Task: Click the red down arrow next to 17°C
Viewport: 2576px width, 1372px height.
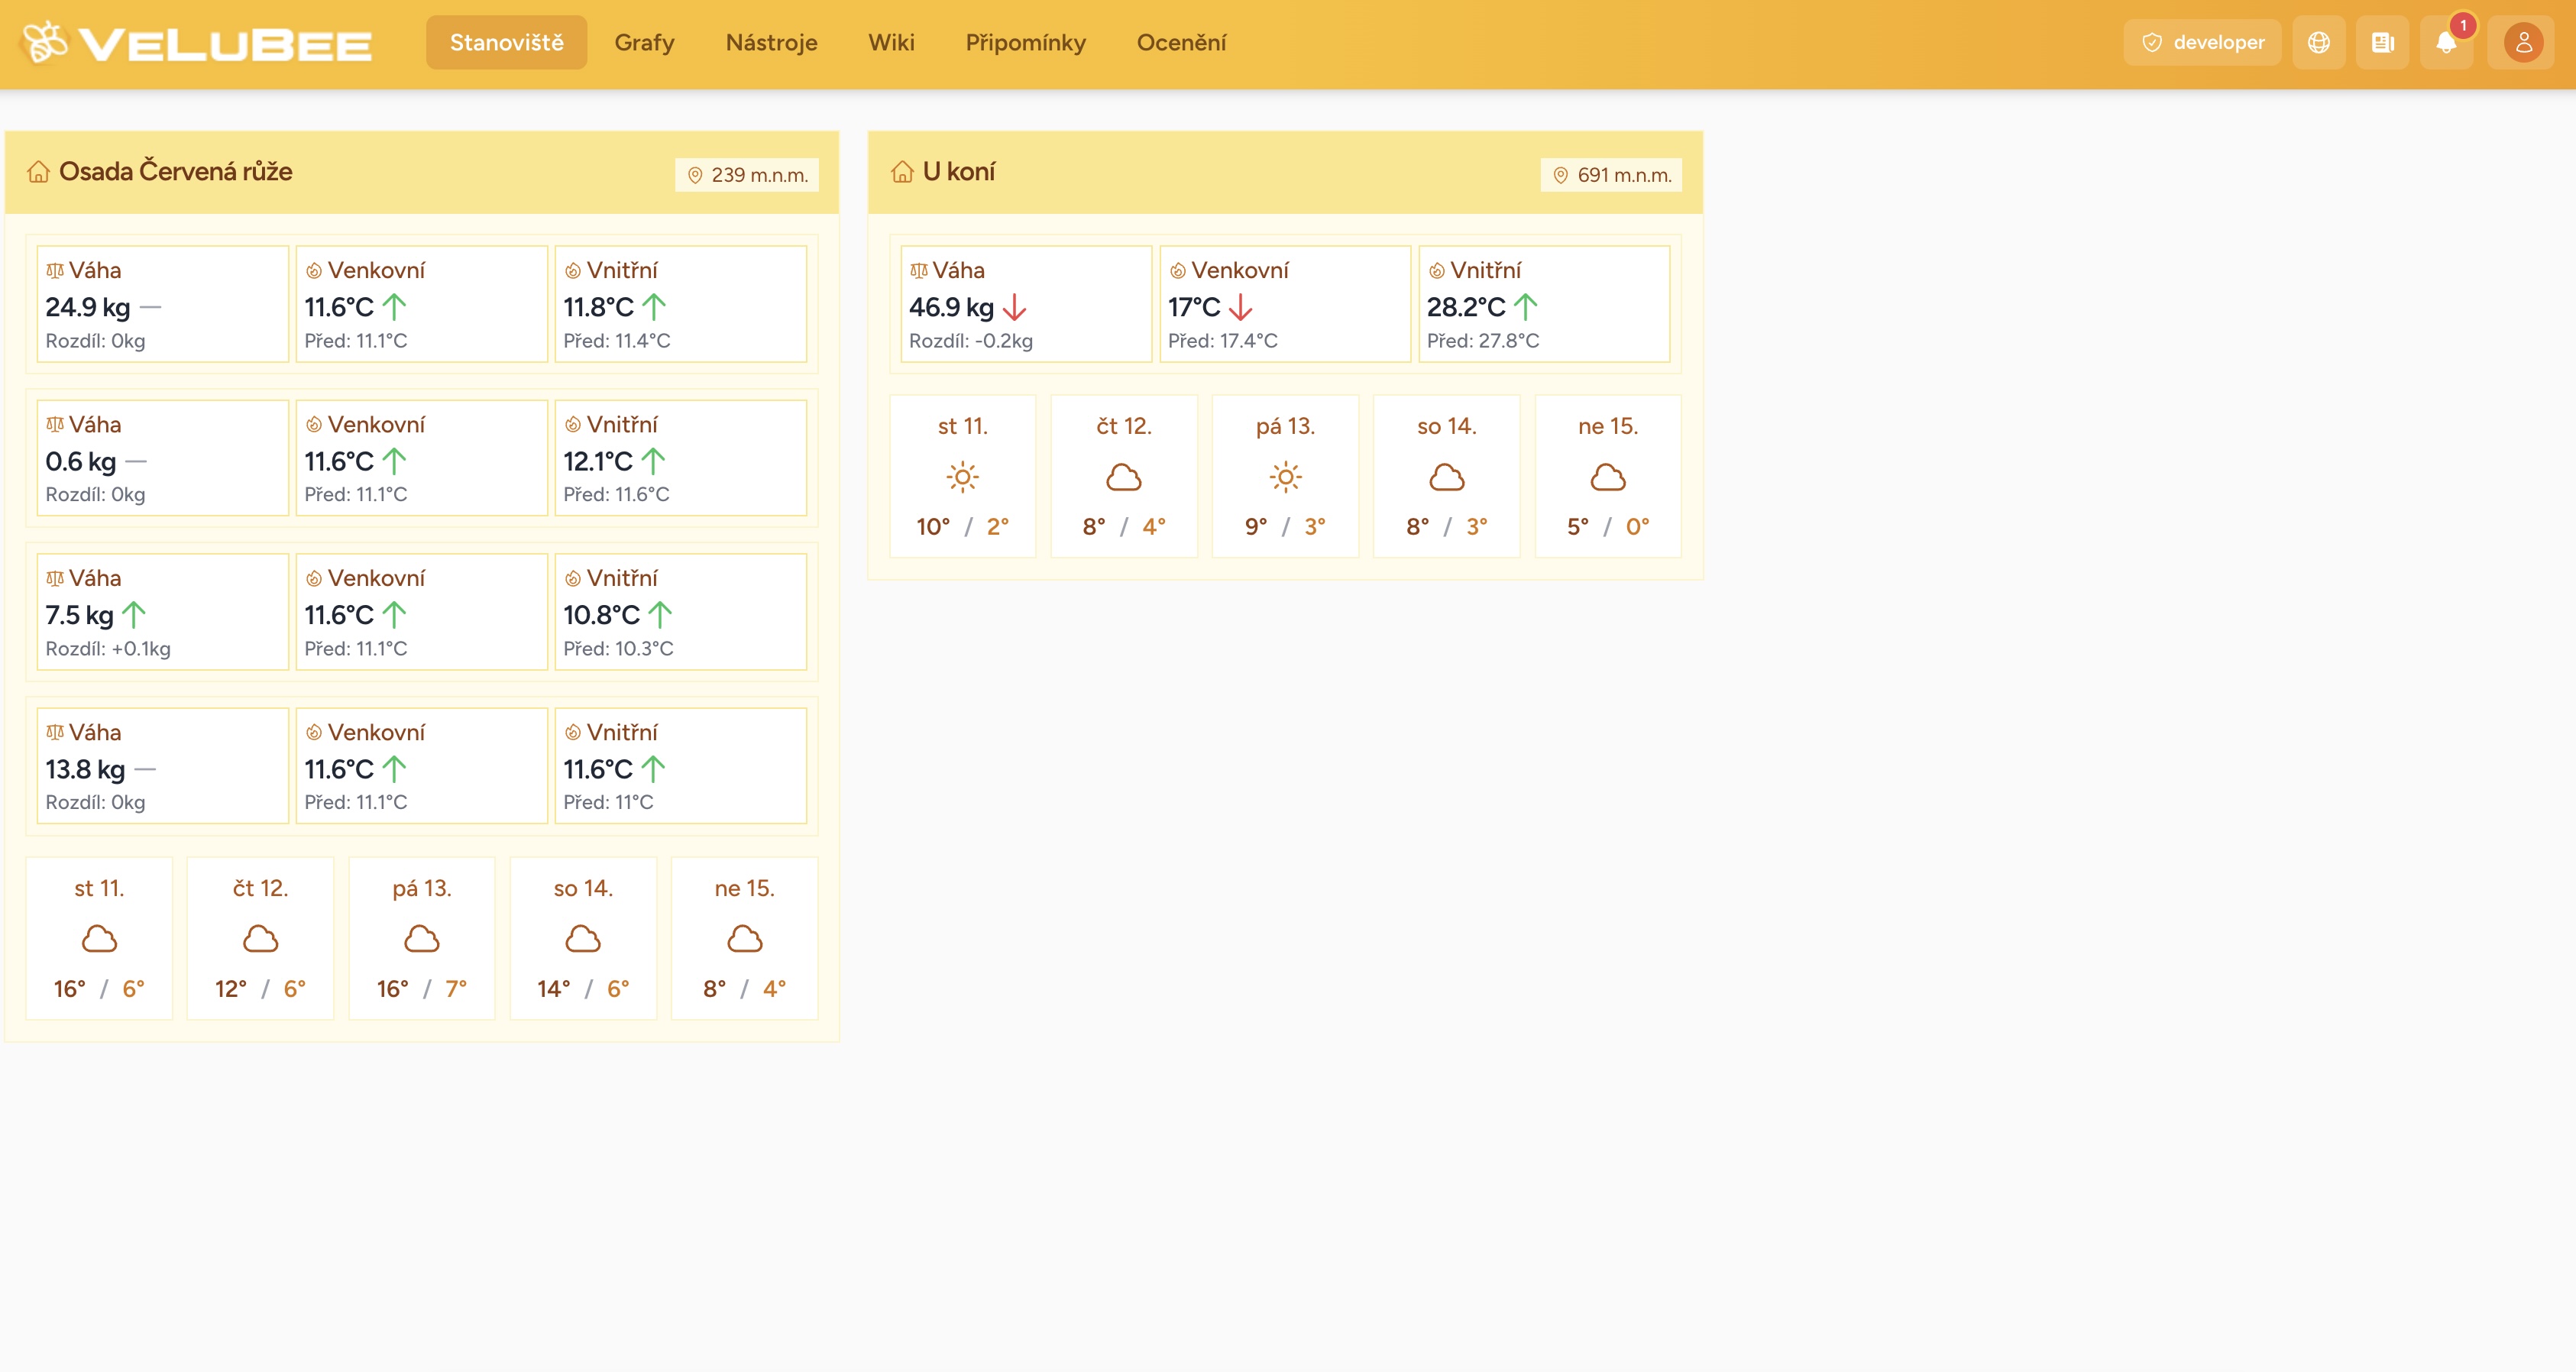Action: point(1240,308)
